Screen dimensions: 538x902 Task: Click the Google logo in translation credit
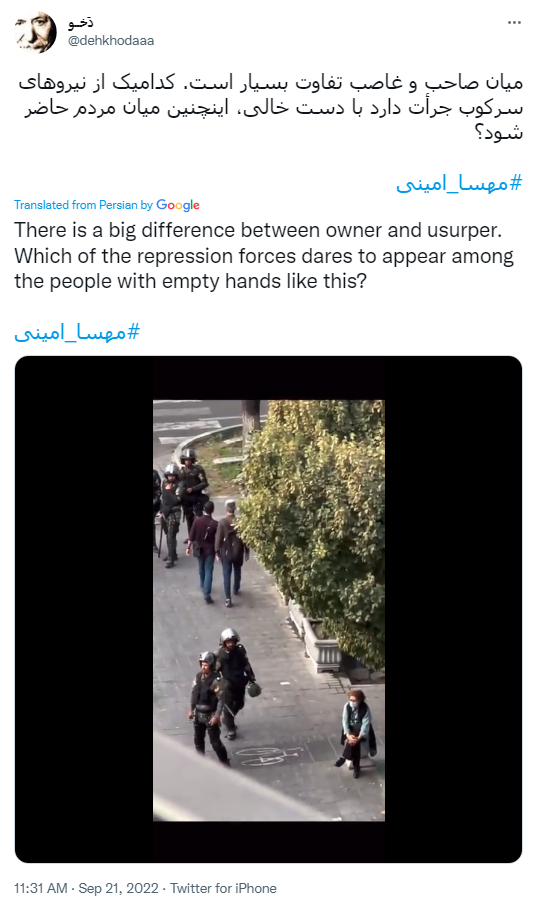pos(178,205)
